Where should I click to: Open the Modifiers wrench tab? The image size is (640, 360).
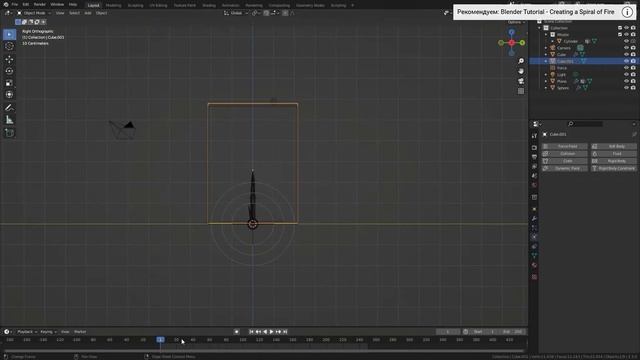(534, 219)
